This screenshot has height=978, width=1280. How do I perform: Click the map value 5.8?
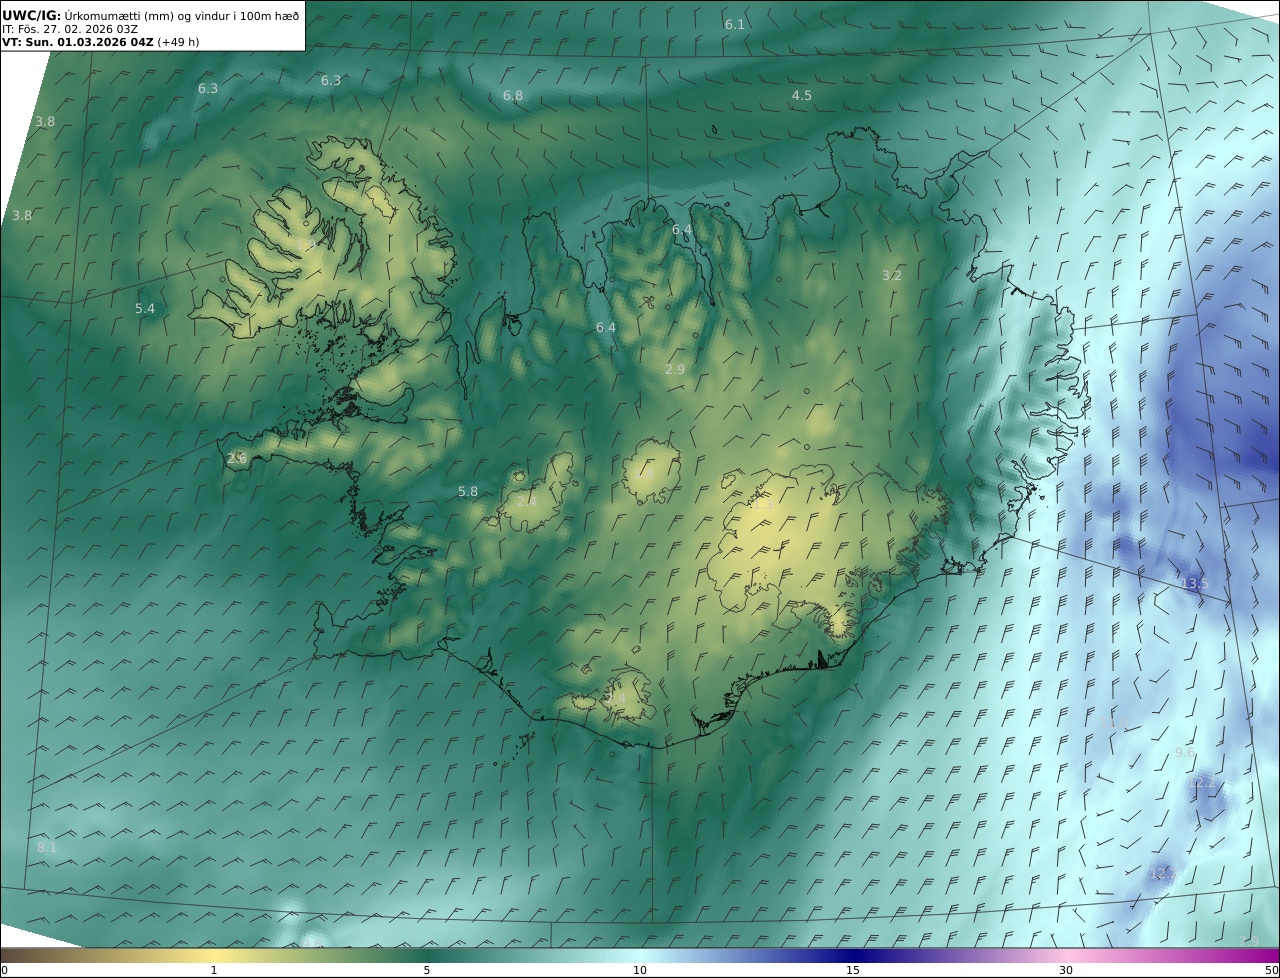[468, 492]
